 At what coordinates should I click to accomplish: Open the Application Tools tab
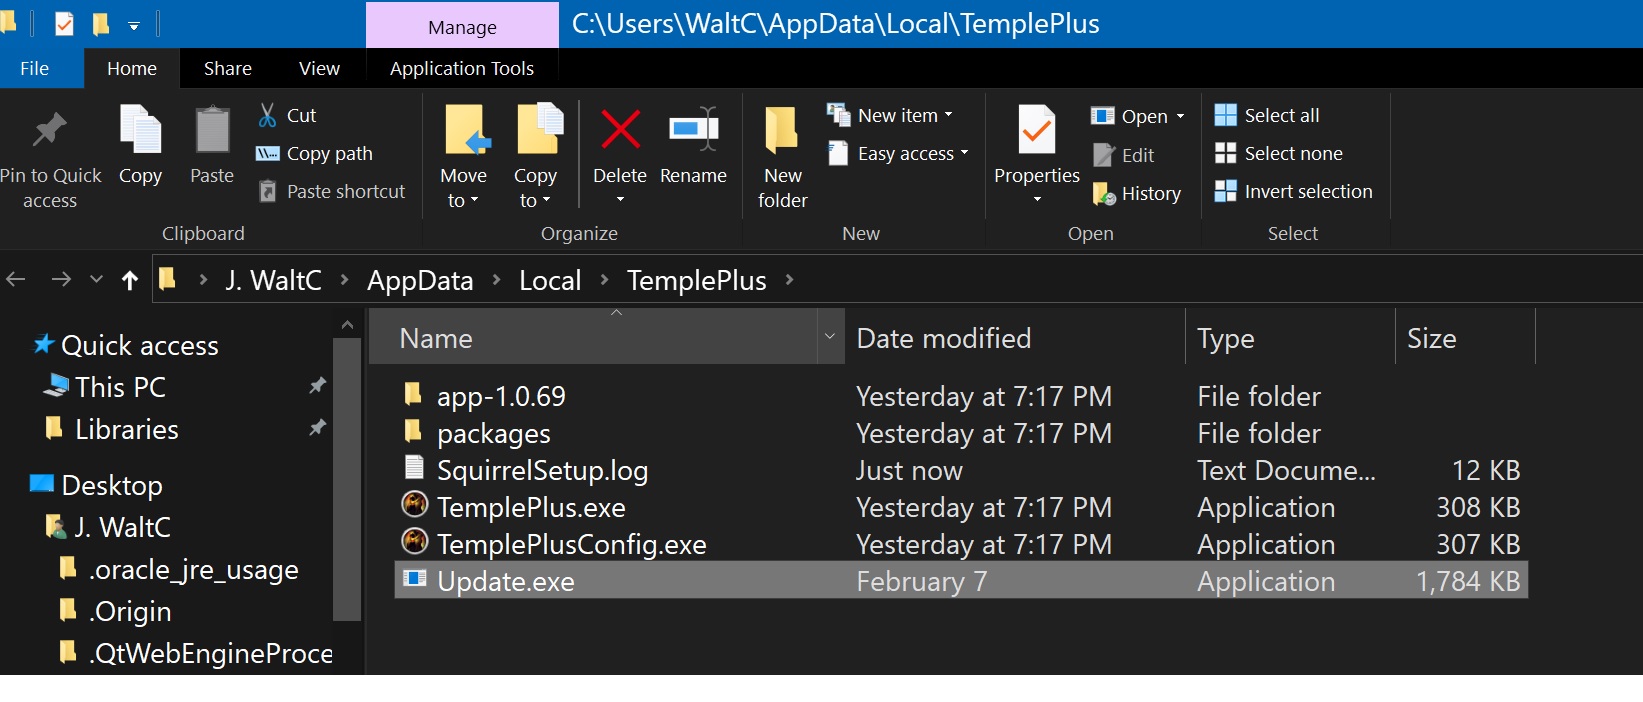(462, 68)
